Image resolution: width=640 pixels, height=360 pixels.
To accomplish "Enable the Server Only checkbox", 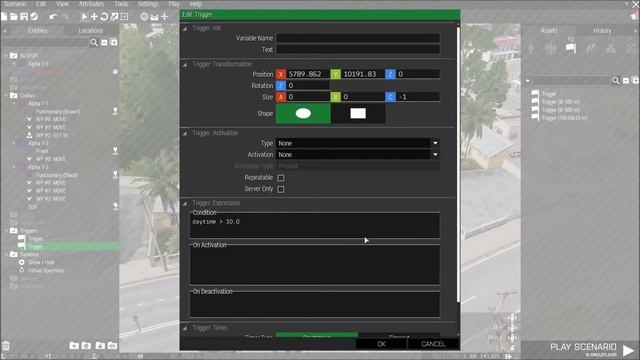I will click(x=281, y=189).
